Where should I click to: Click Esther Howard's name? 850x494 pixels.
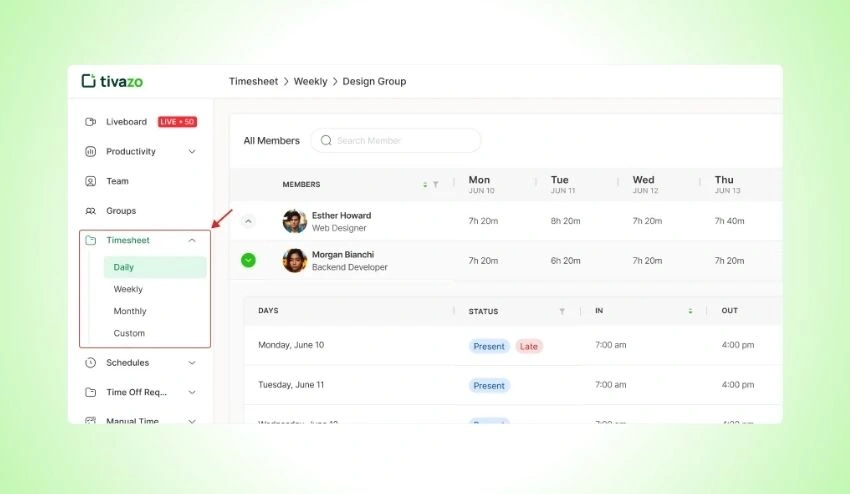click(x=342, y=215)
